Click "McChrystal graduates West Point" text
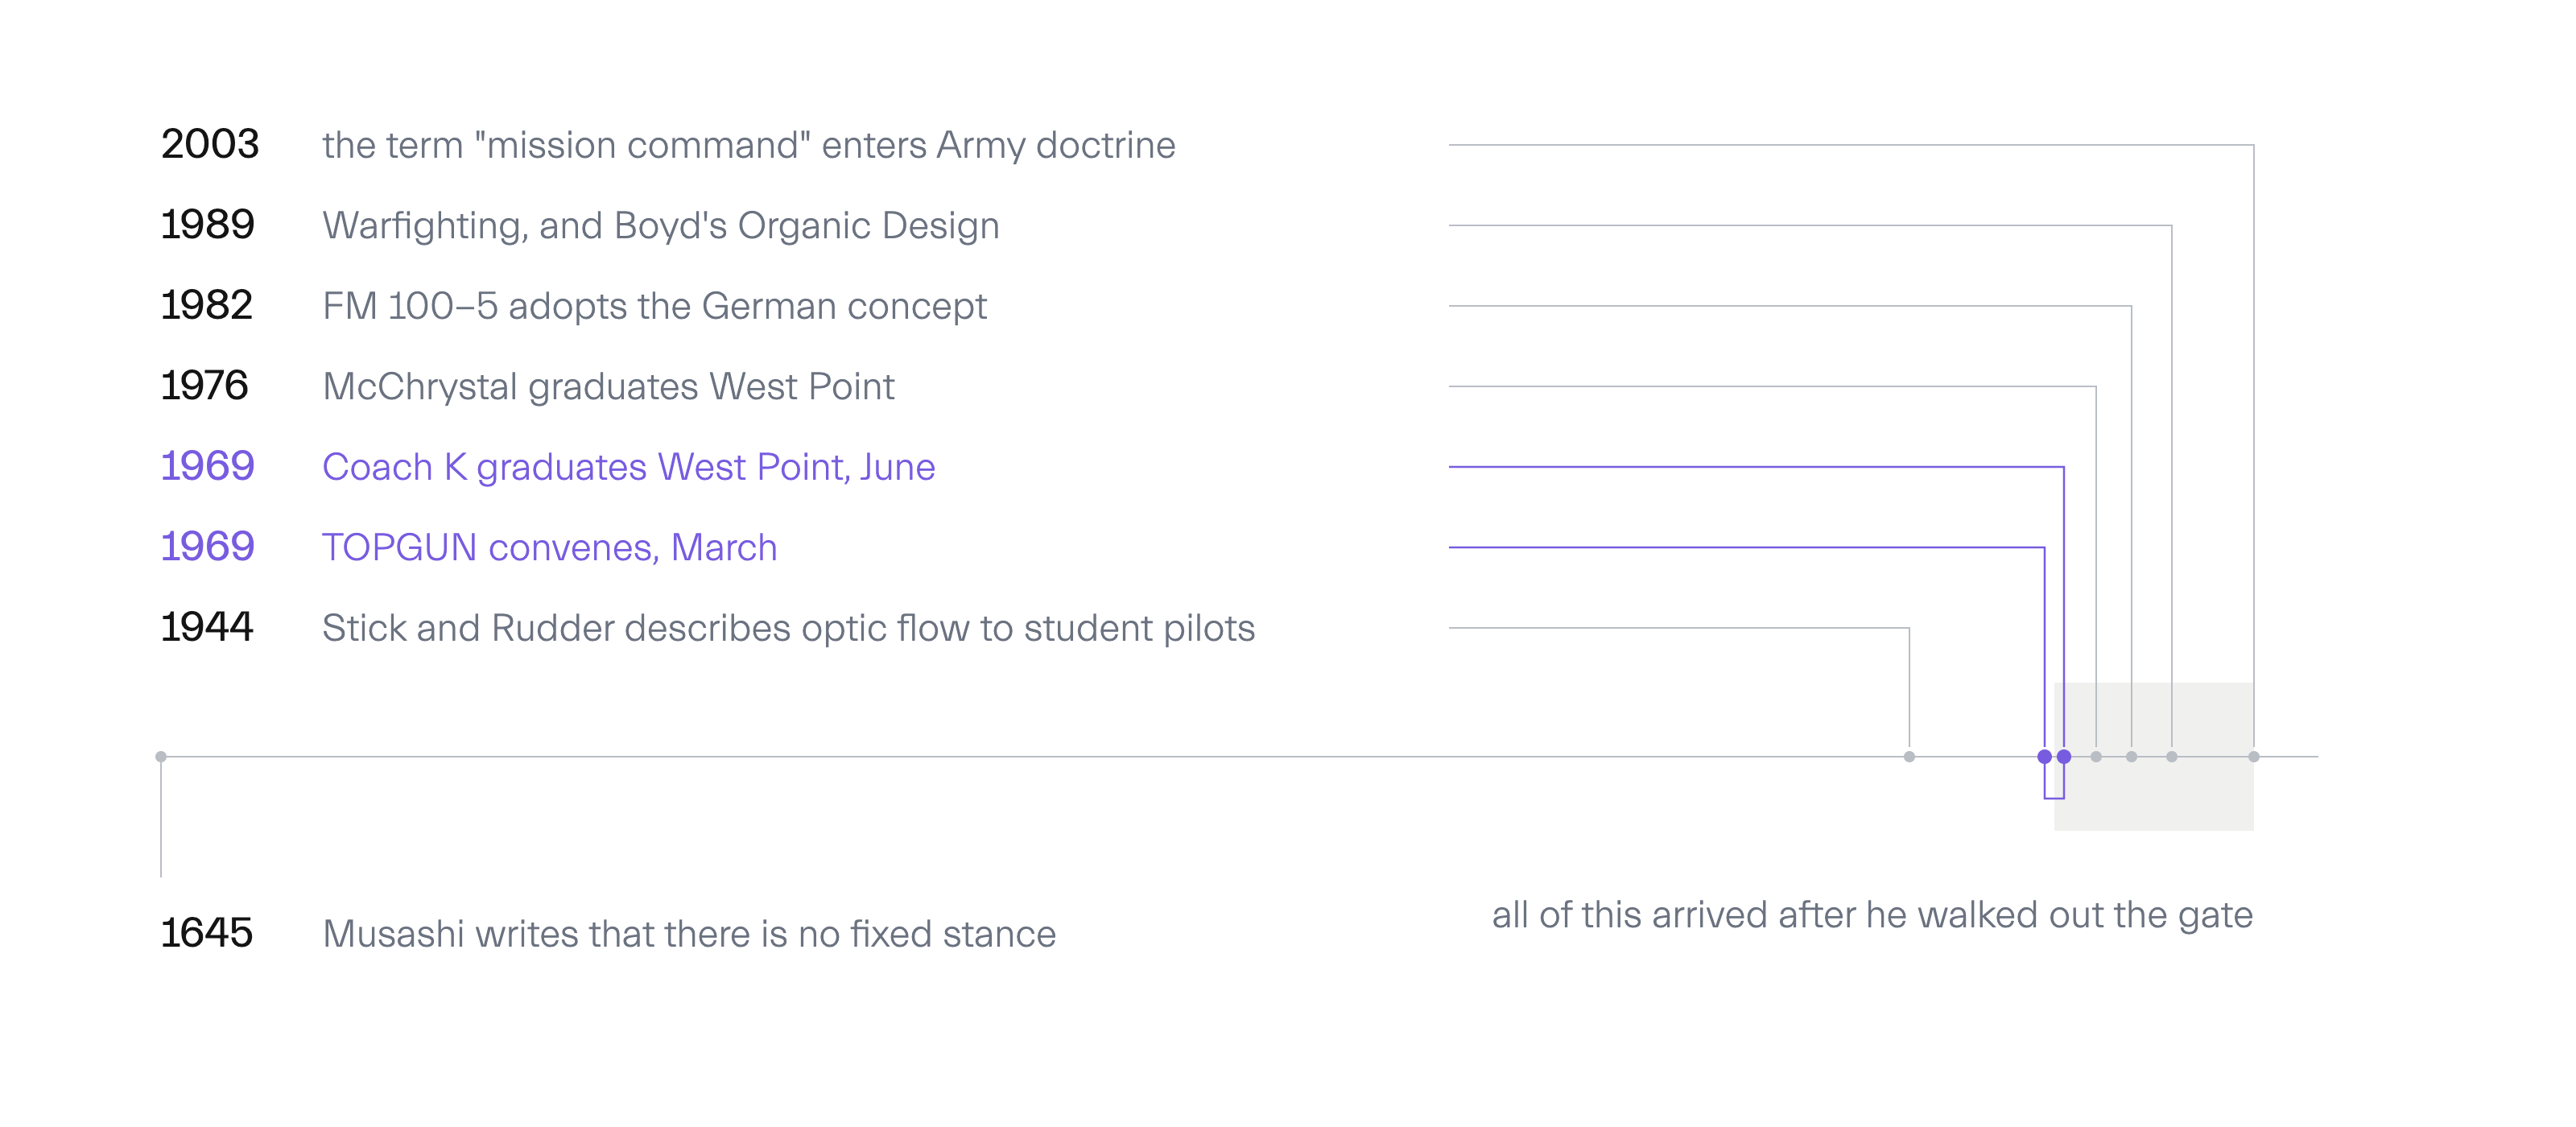Viewport: 2576px width, 1127px height. (608, 387)
